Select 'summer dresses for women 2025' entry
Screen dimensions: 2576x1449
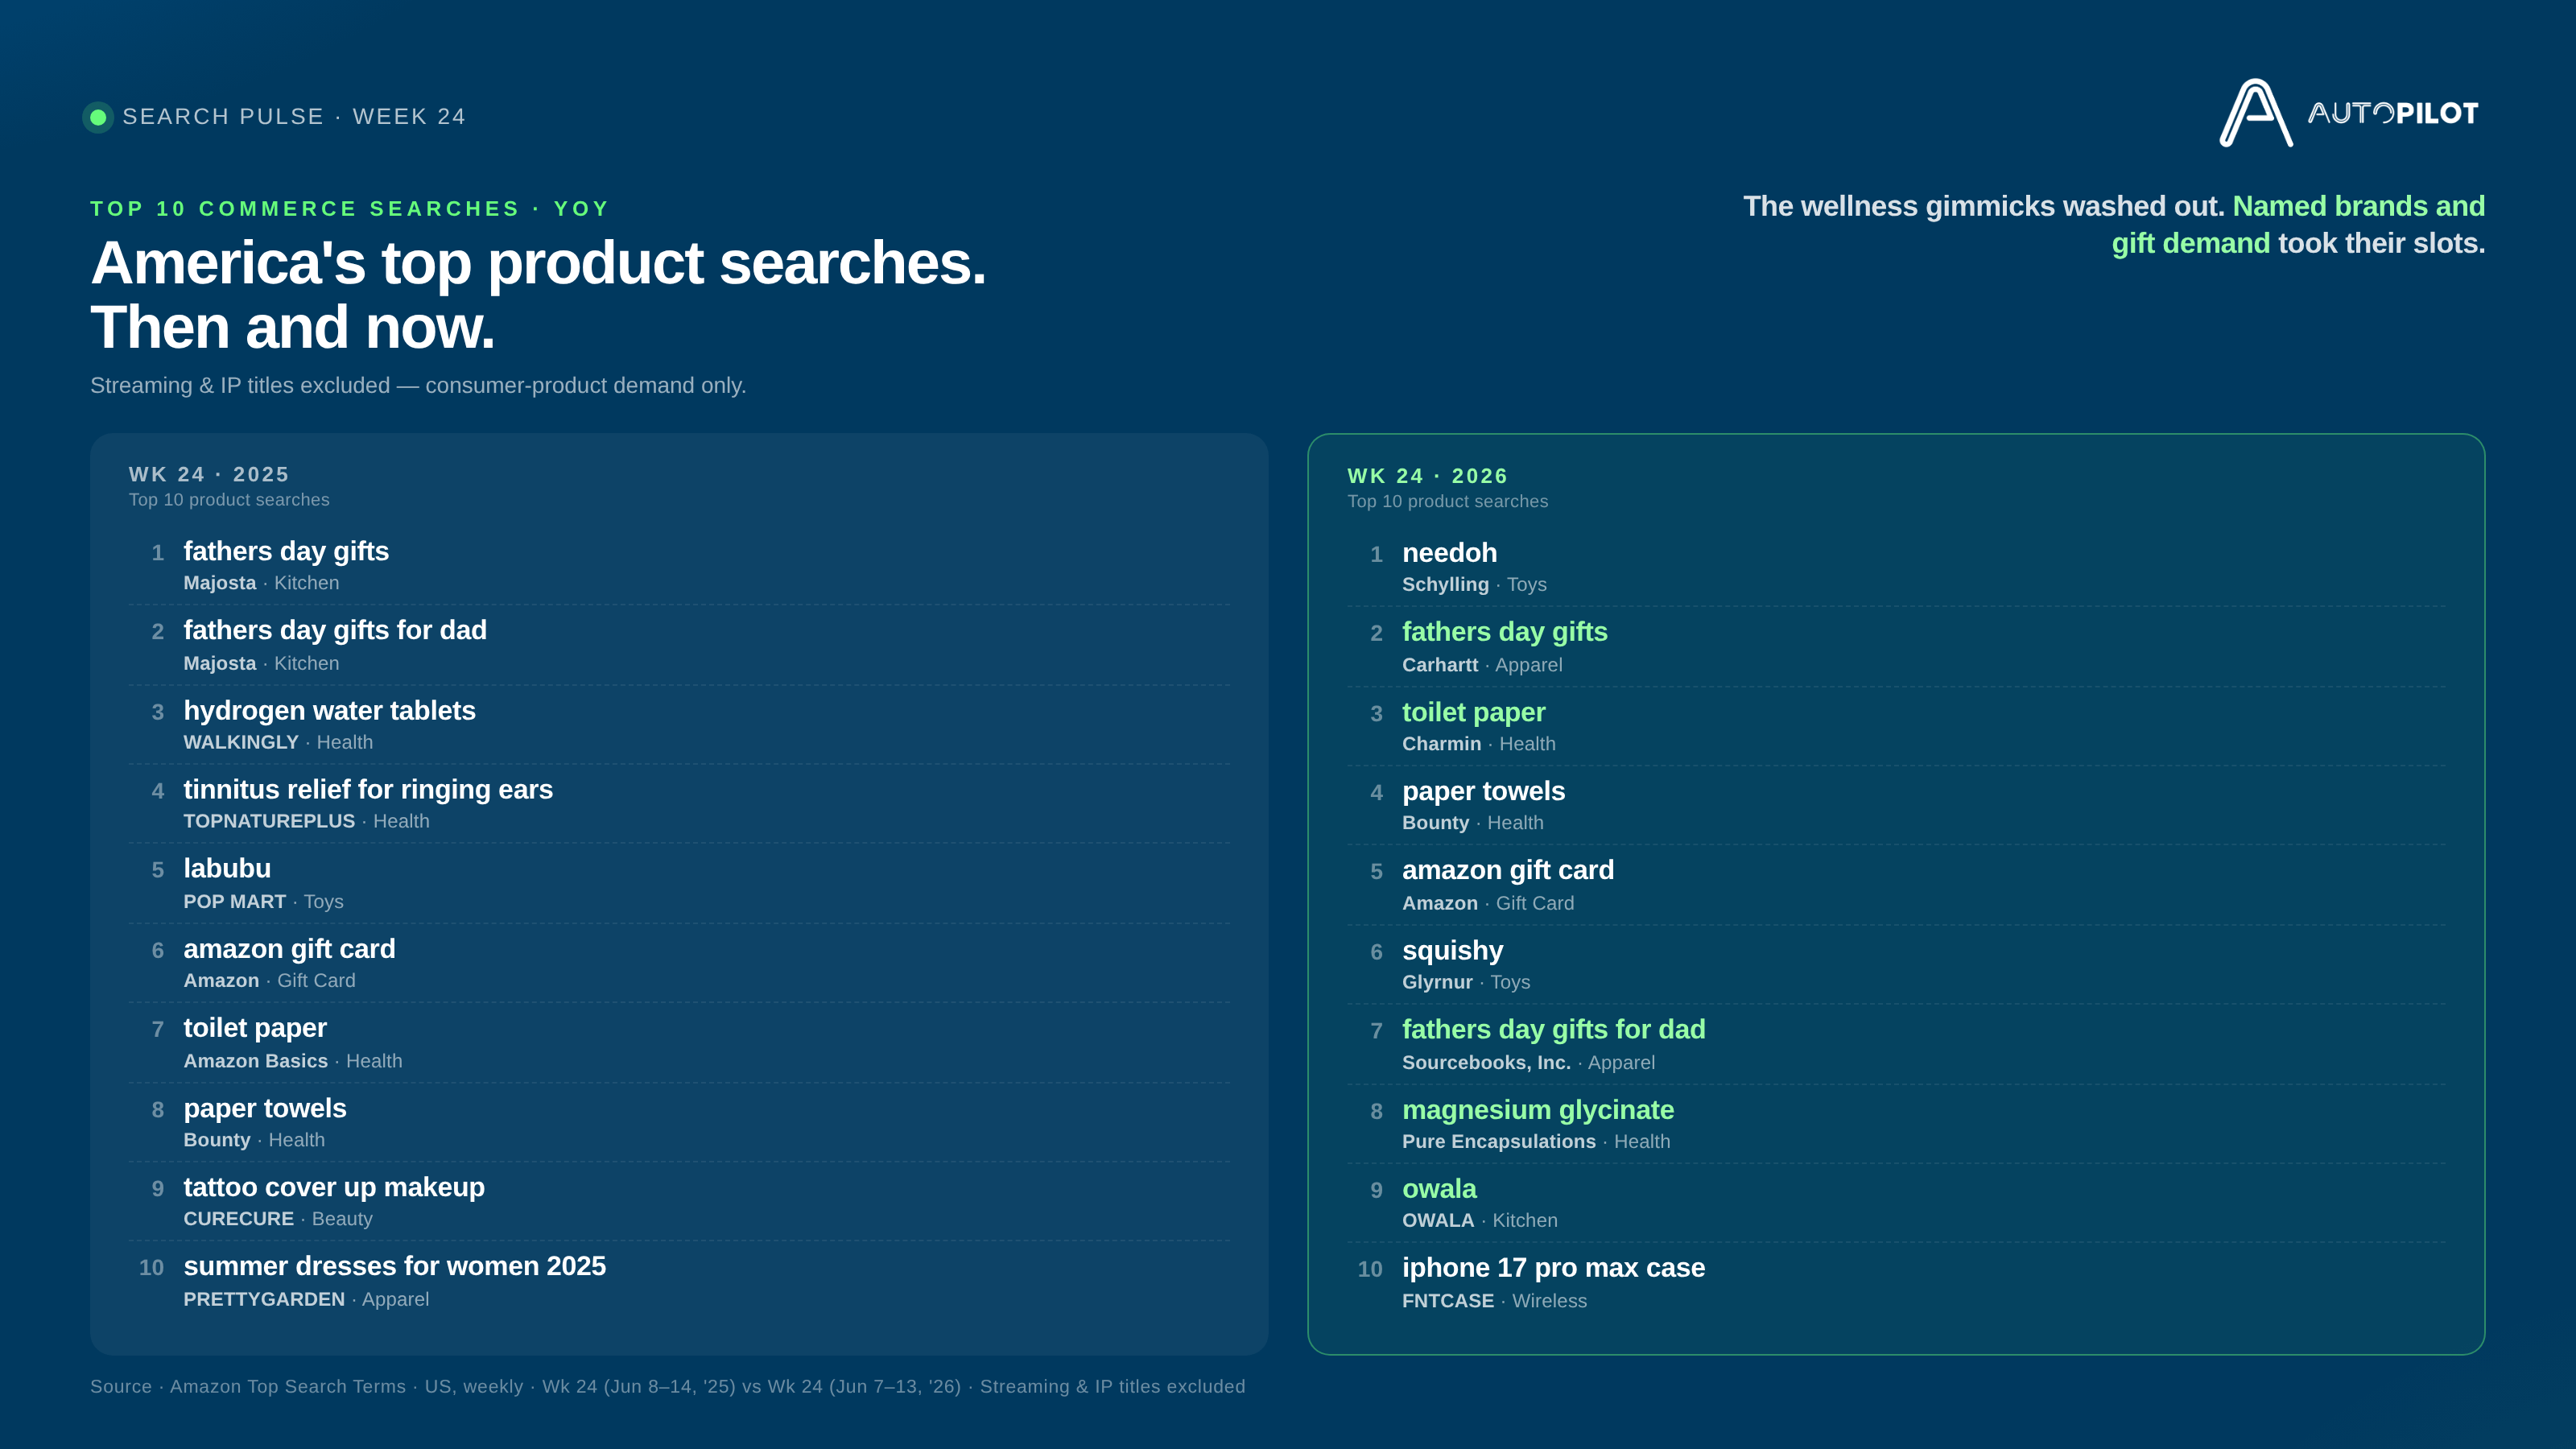pyautogui.click(x=395, y=1266)
